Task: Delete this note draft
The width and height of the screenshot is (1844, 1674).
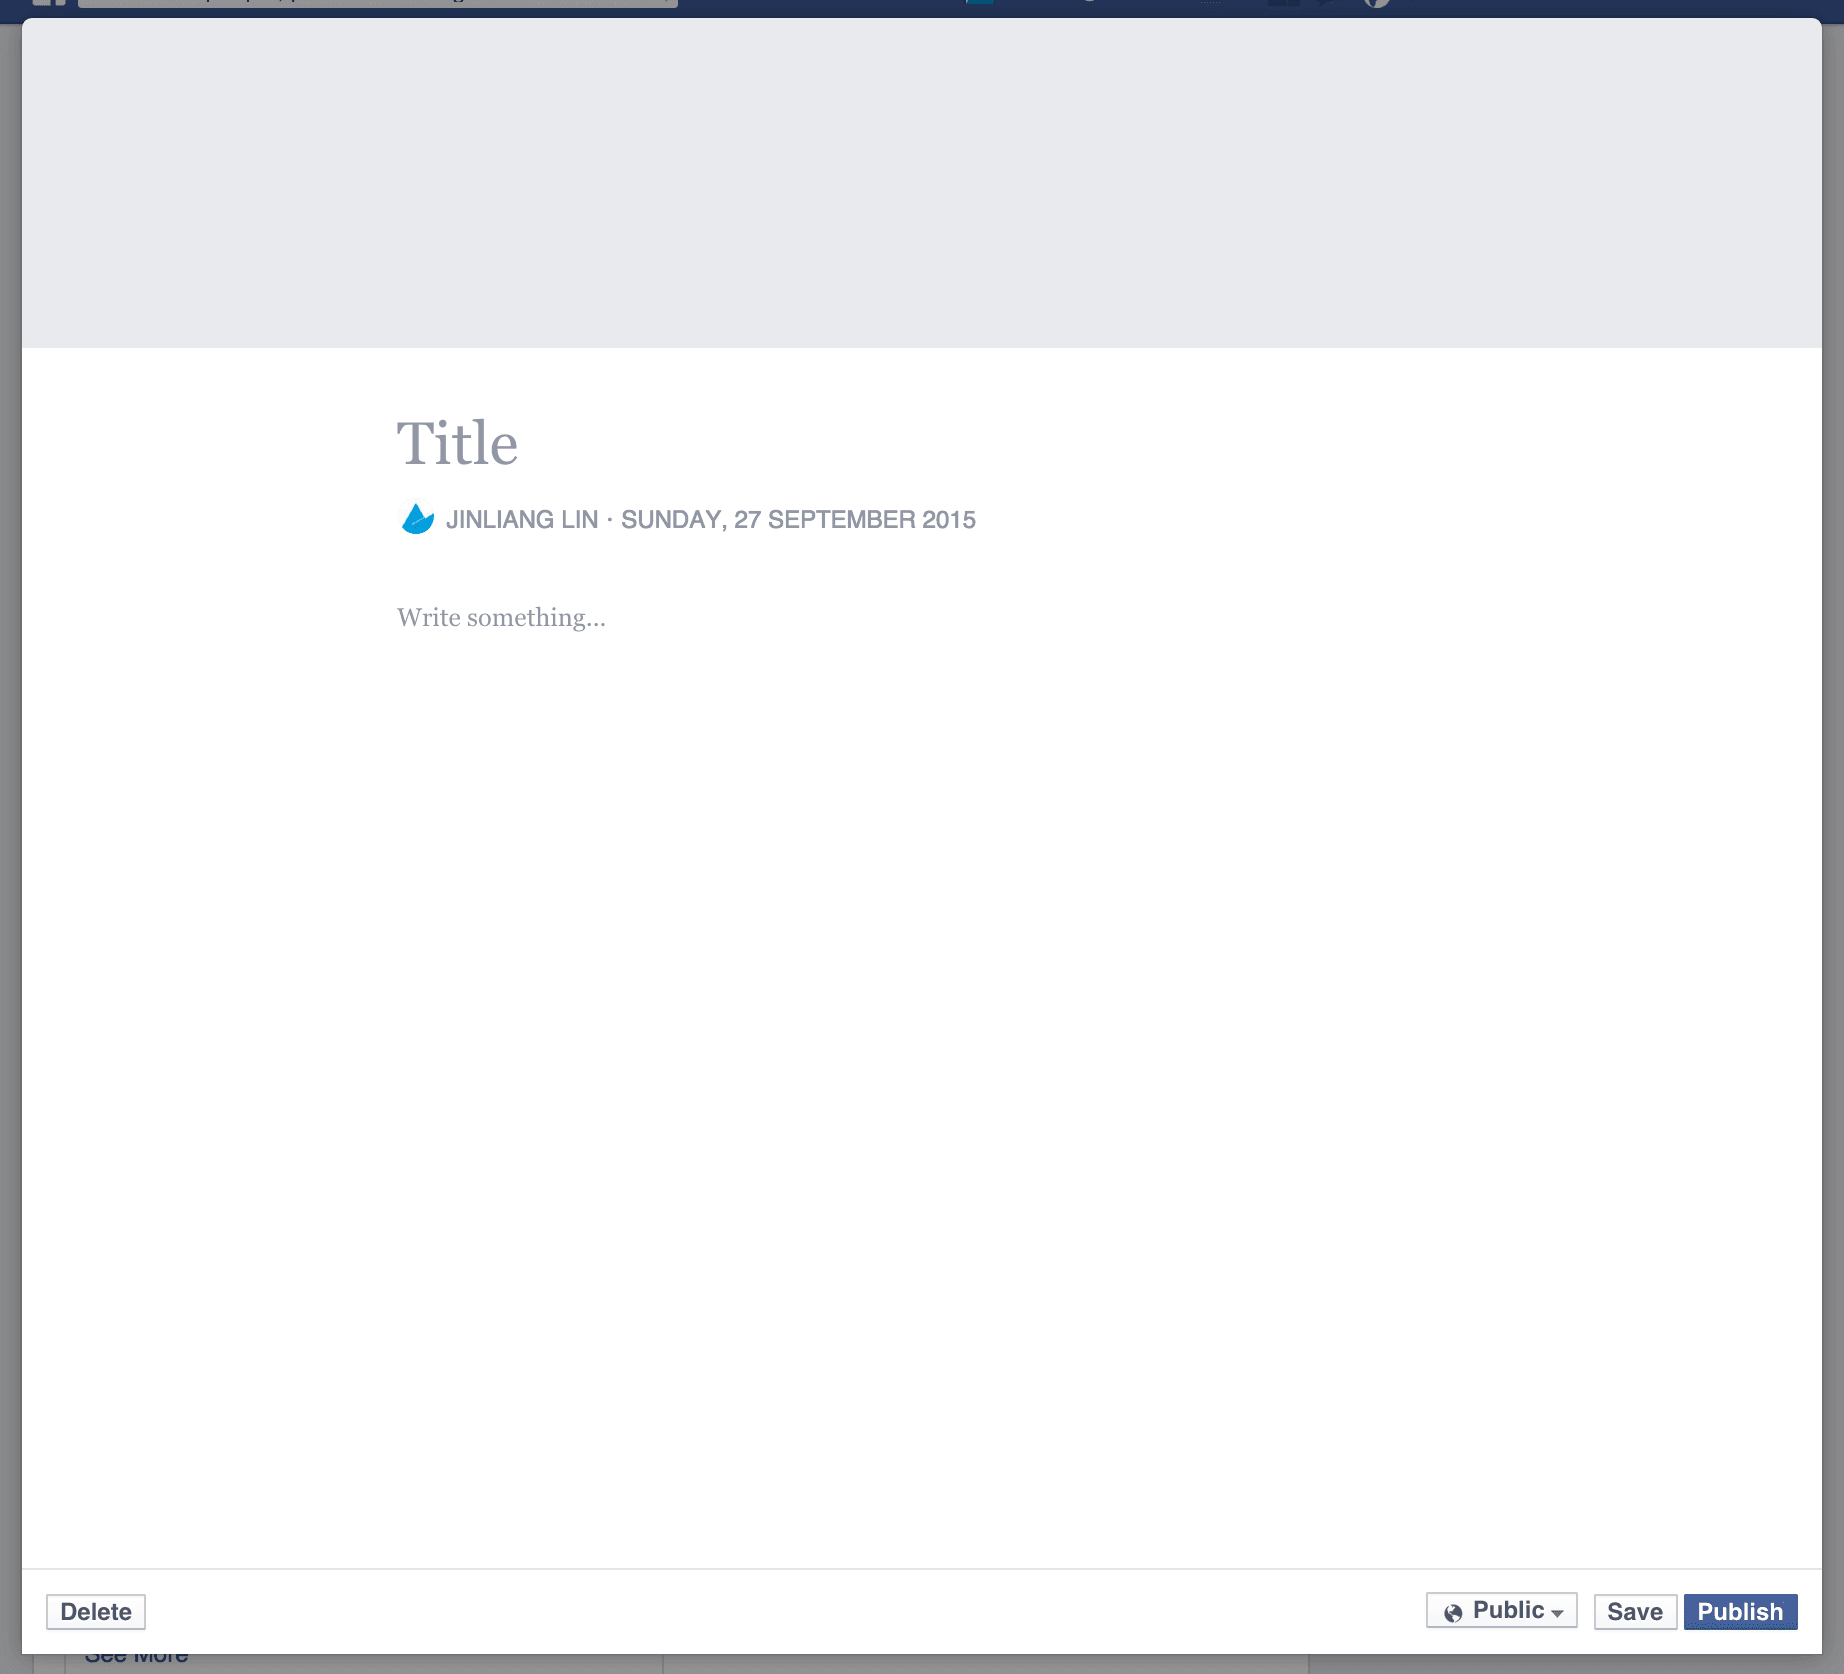Action: click(96, 1611)
